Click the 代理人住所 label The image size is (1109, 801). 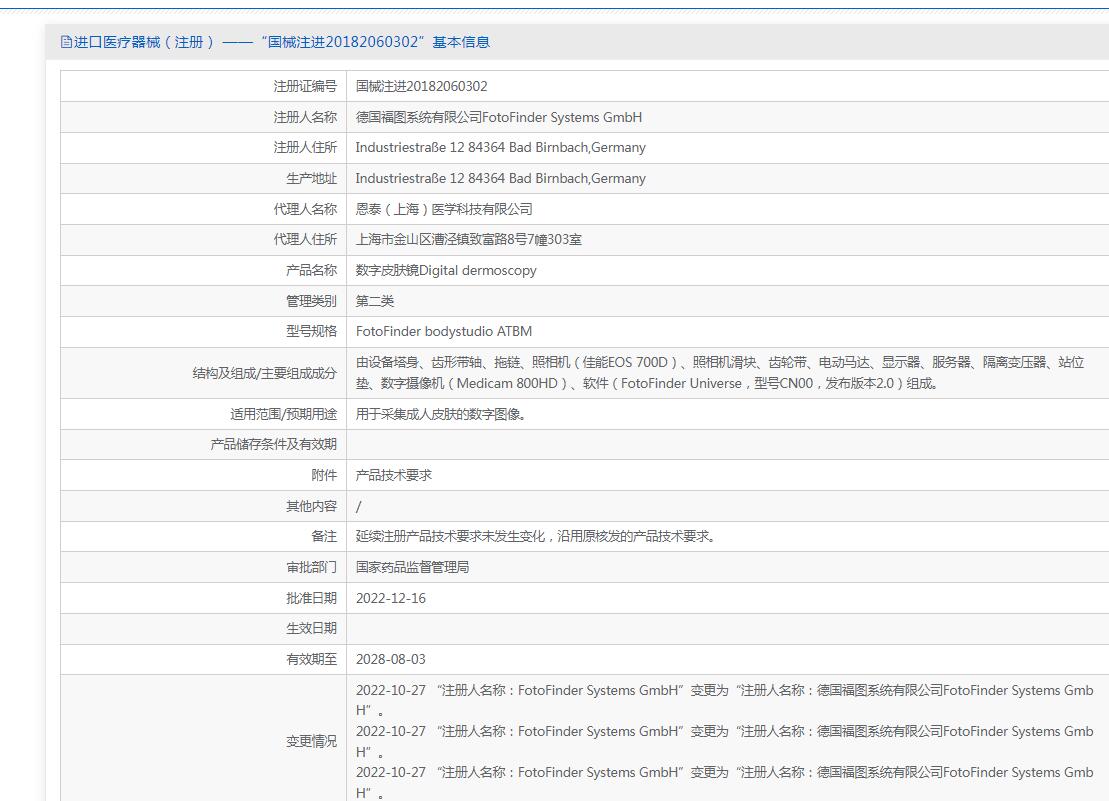tap(305, 240)
